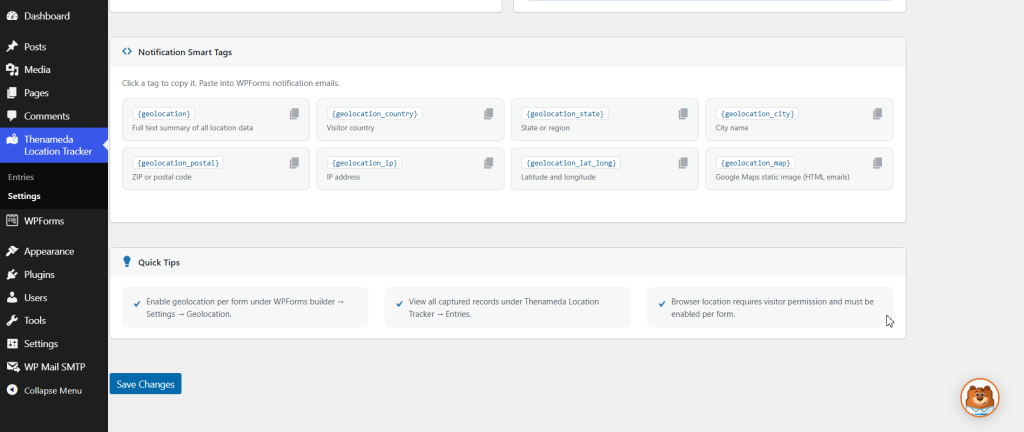Click the Save Changes button
The height and width of the screenshot is (432, 1024).
point(146,384)
